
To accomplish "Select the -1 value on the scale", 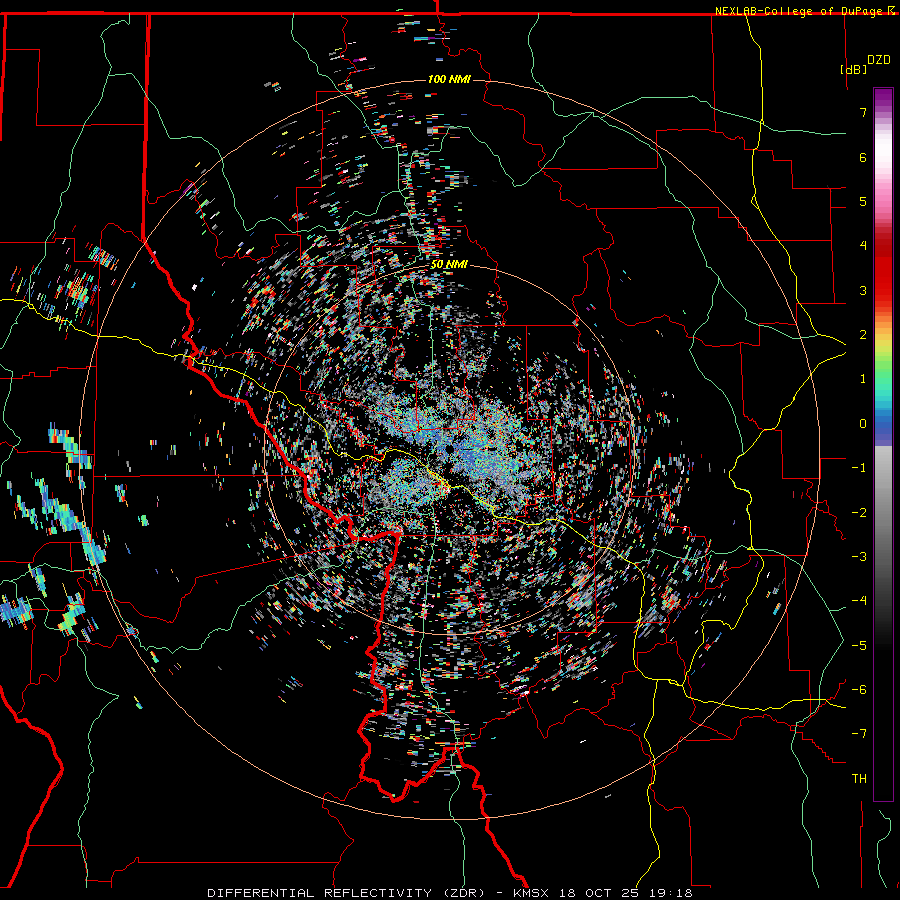I will pos(859,468).
